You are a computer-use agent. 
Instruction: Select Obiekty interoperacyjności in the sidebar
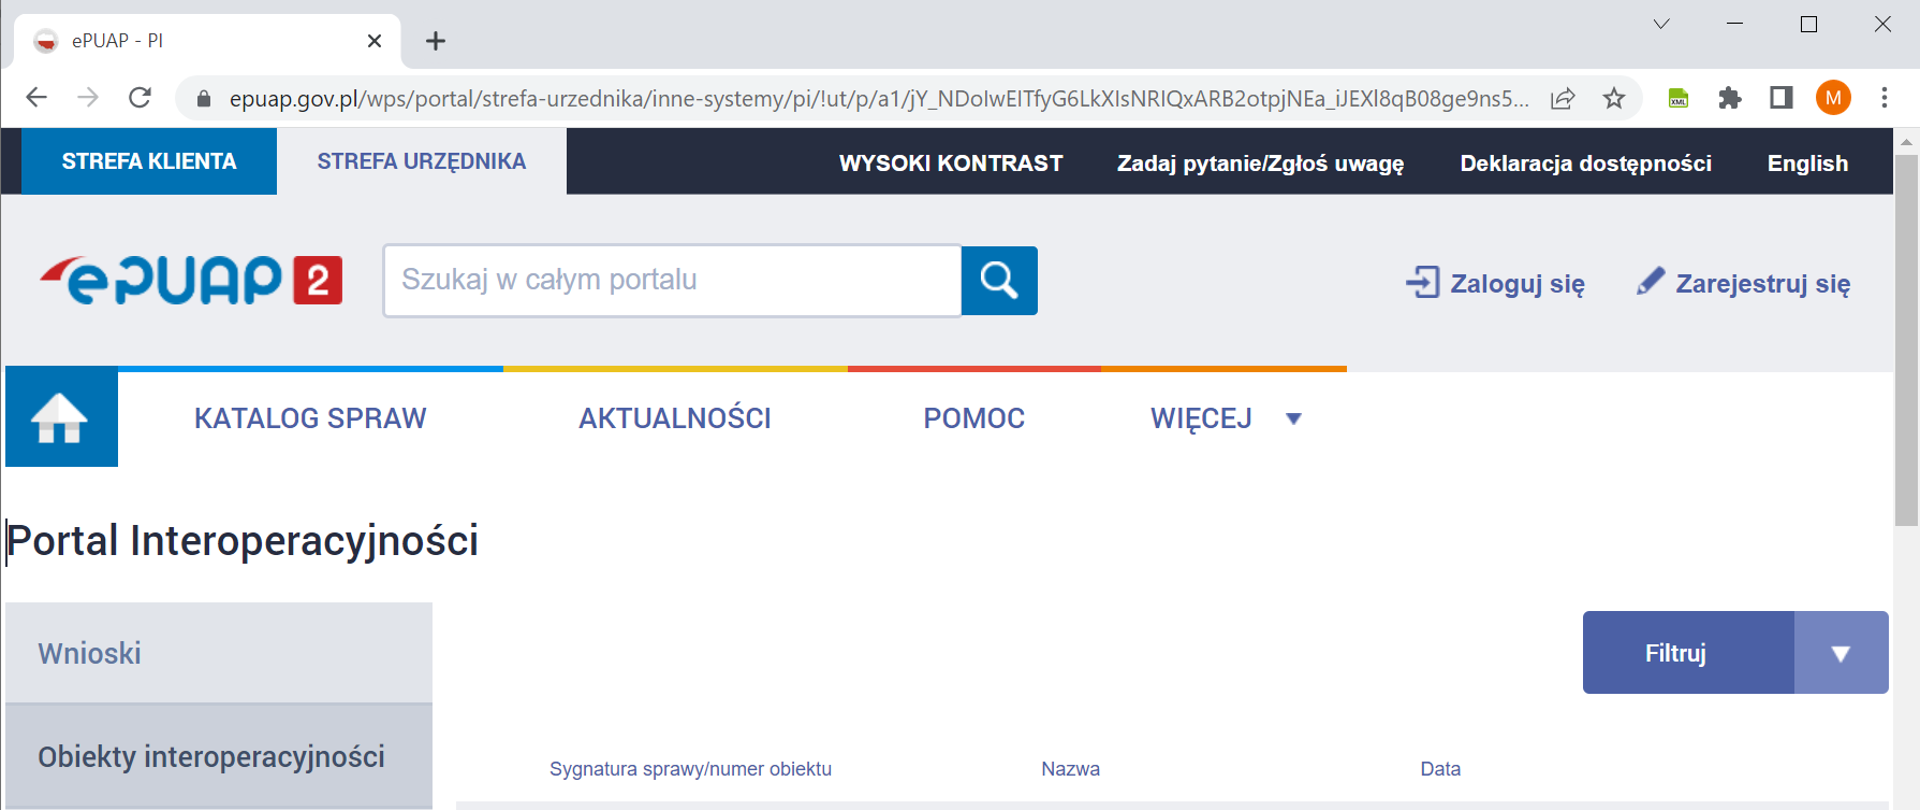coord(212,757)
